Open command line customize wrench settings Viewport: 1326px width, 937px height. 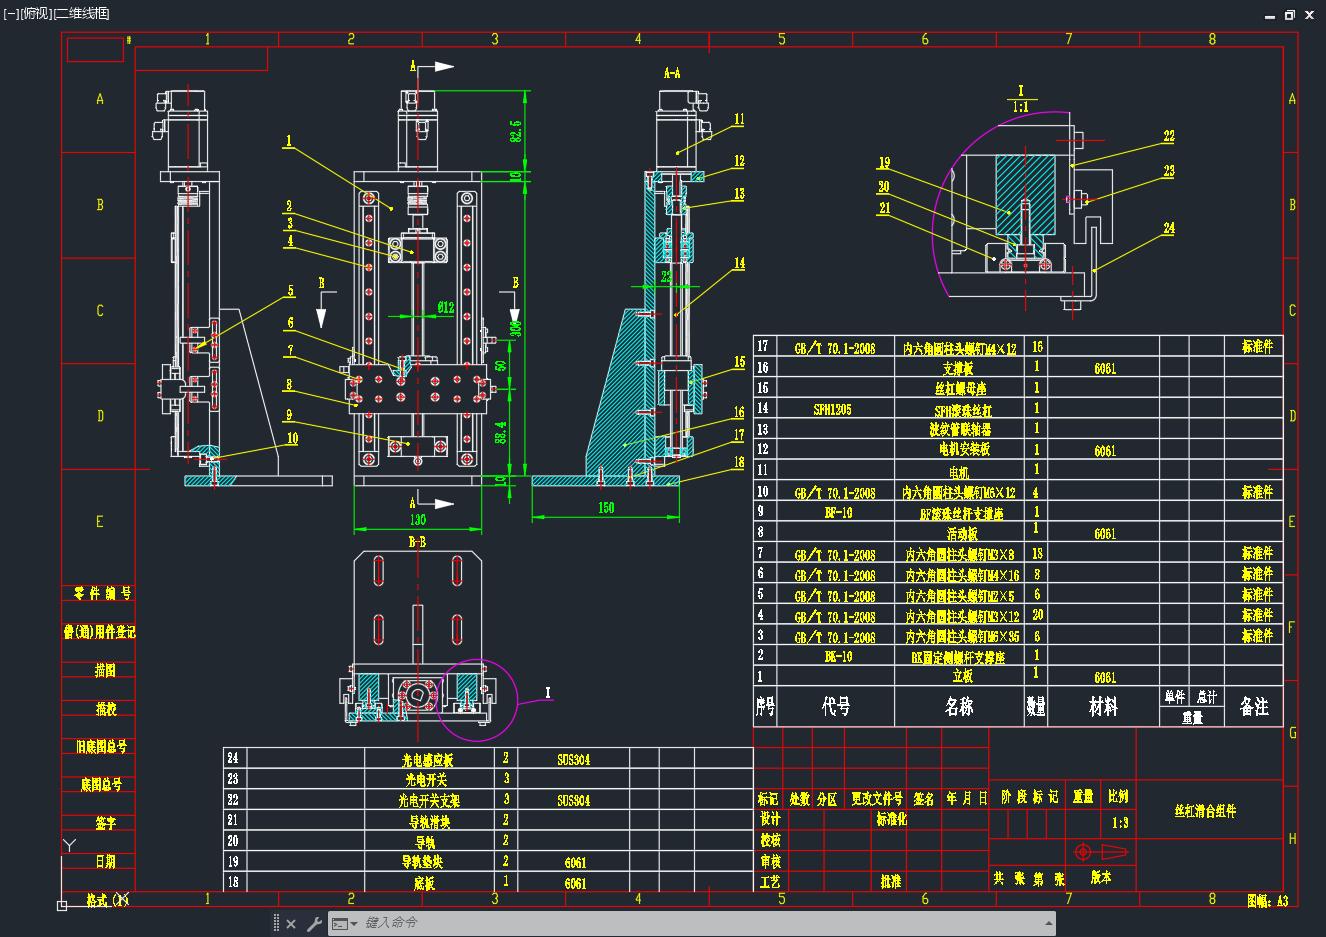(x=314, y=924)
